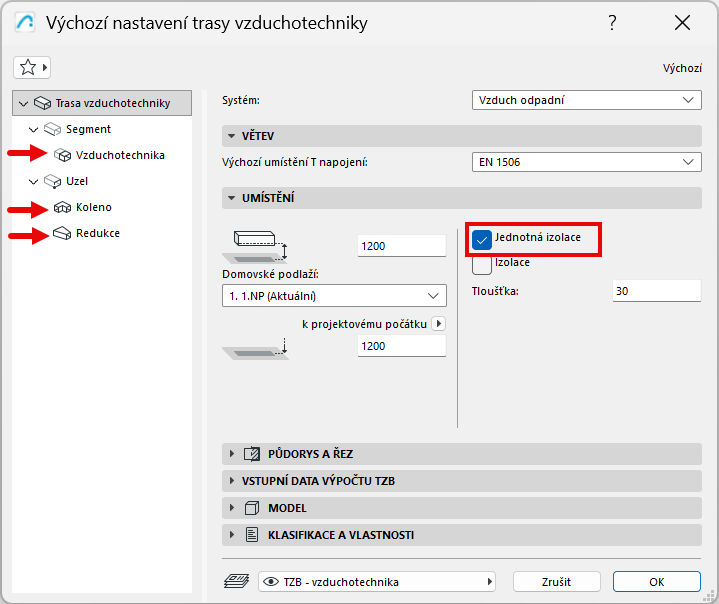Click the layer stack icon at the bottom

click(x=237, y=582)
